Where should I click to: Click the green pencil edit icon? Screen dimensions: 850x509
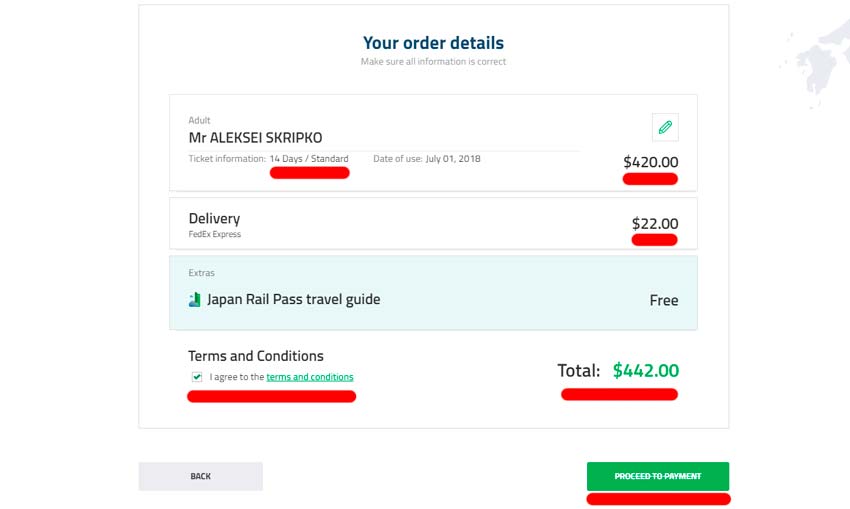point(665,127)
